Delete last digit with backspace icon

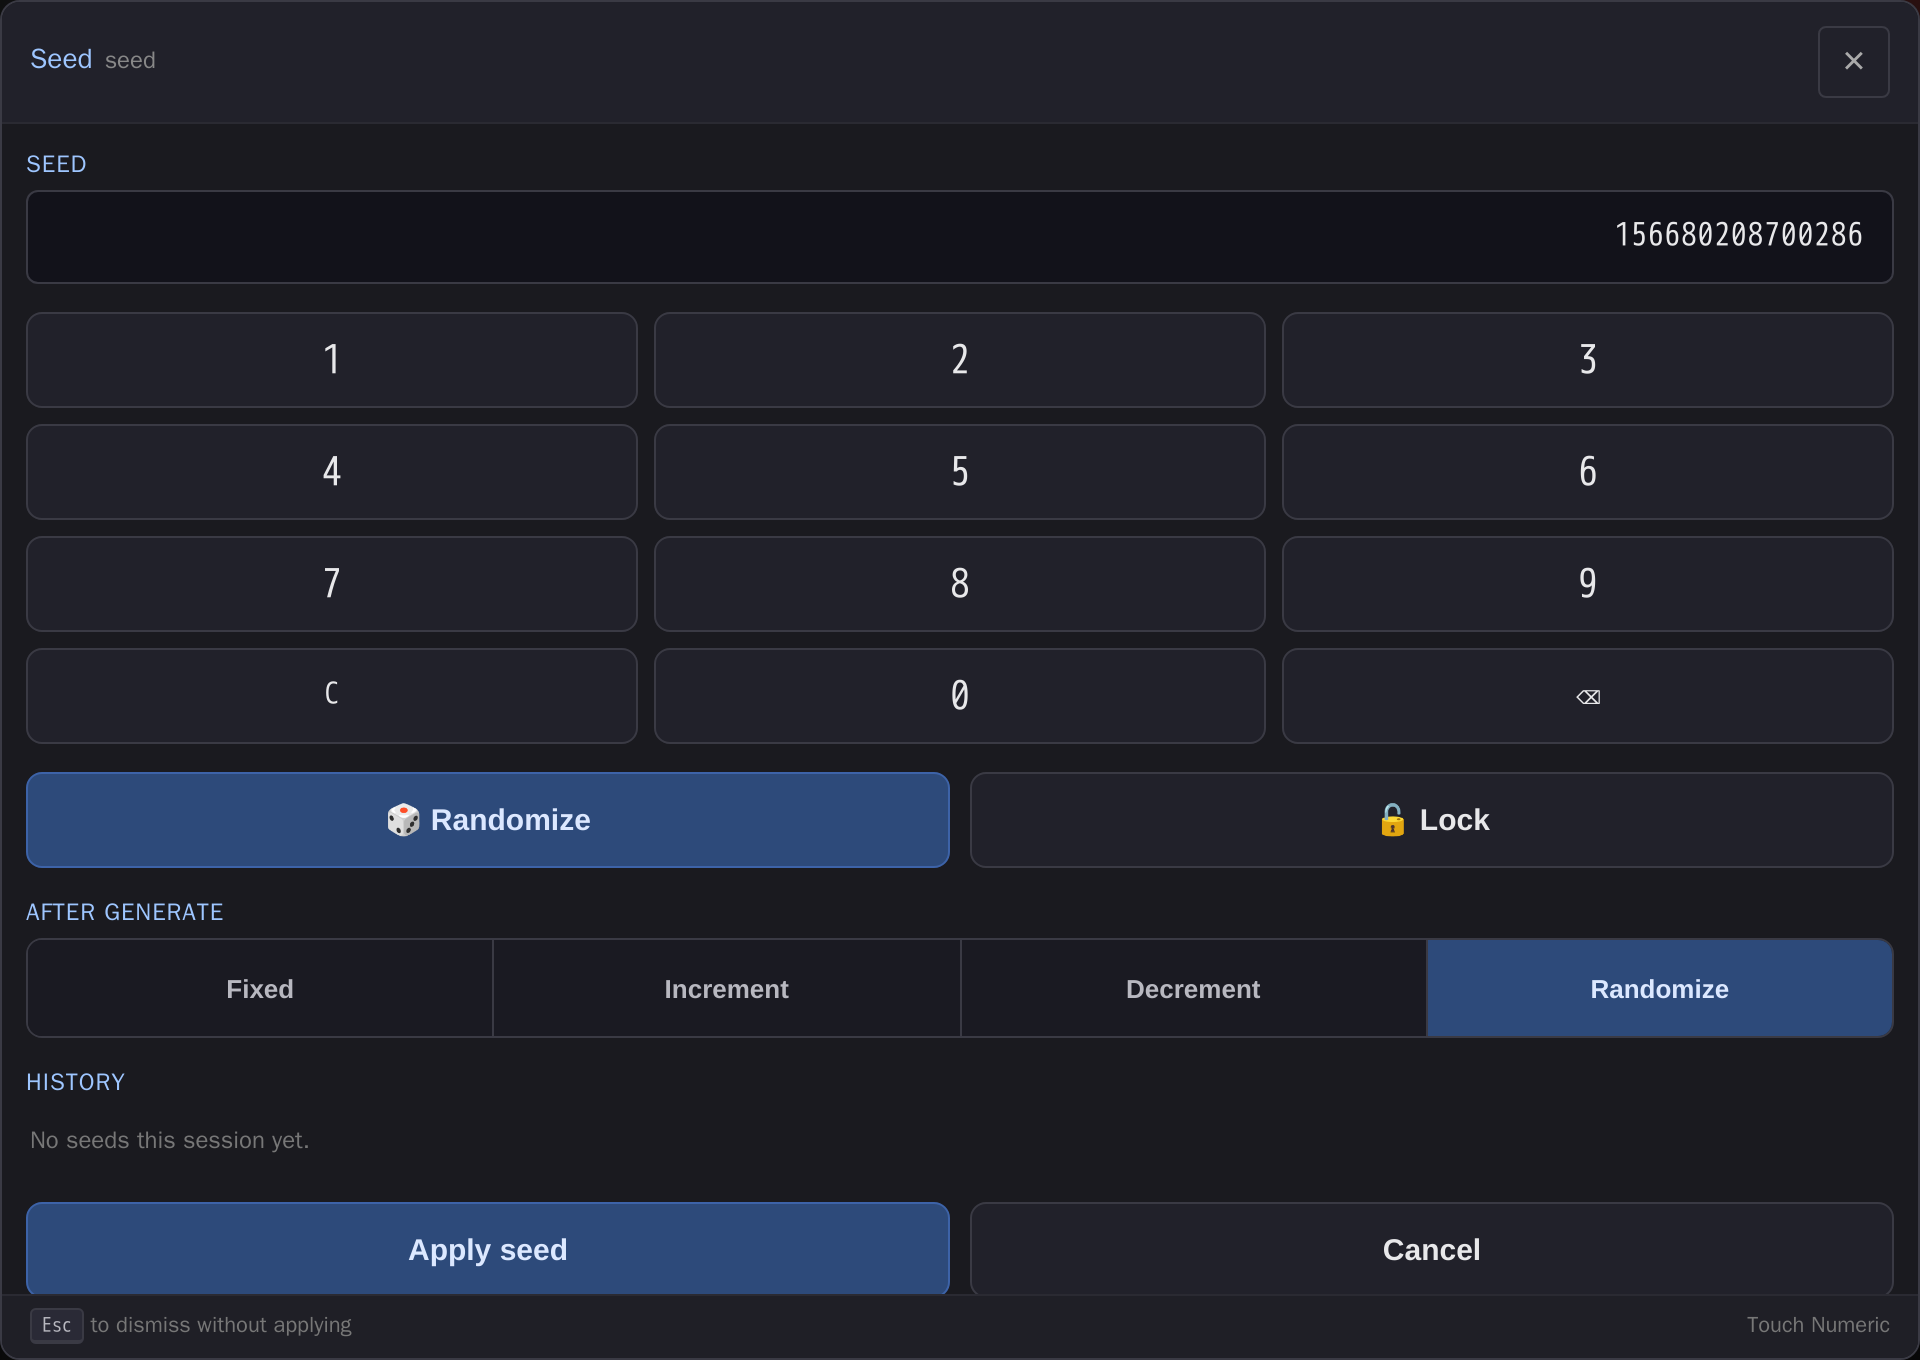coord(1587,696)
